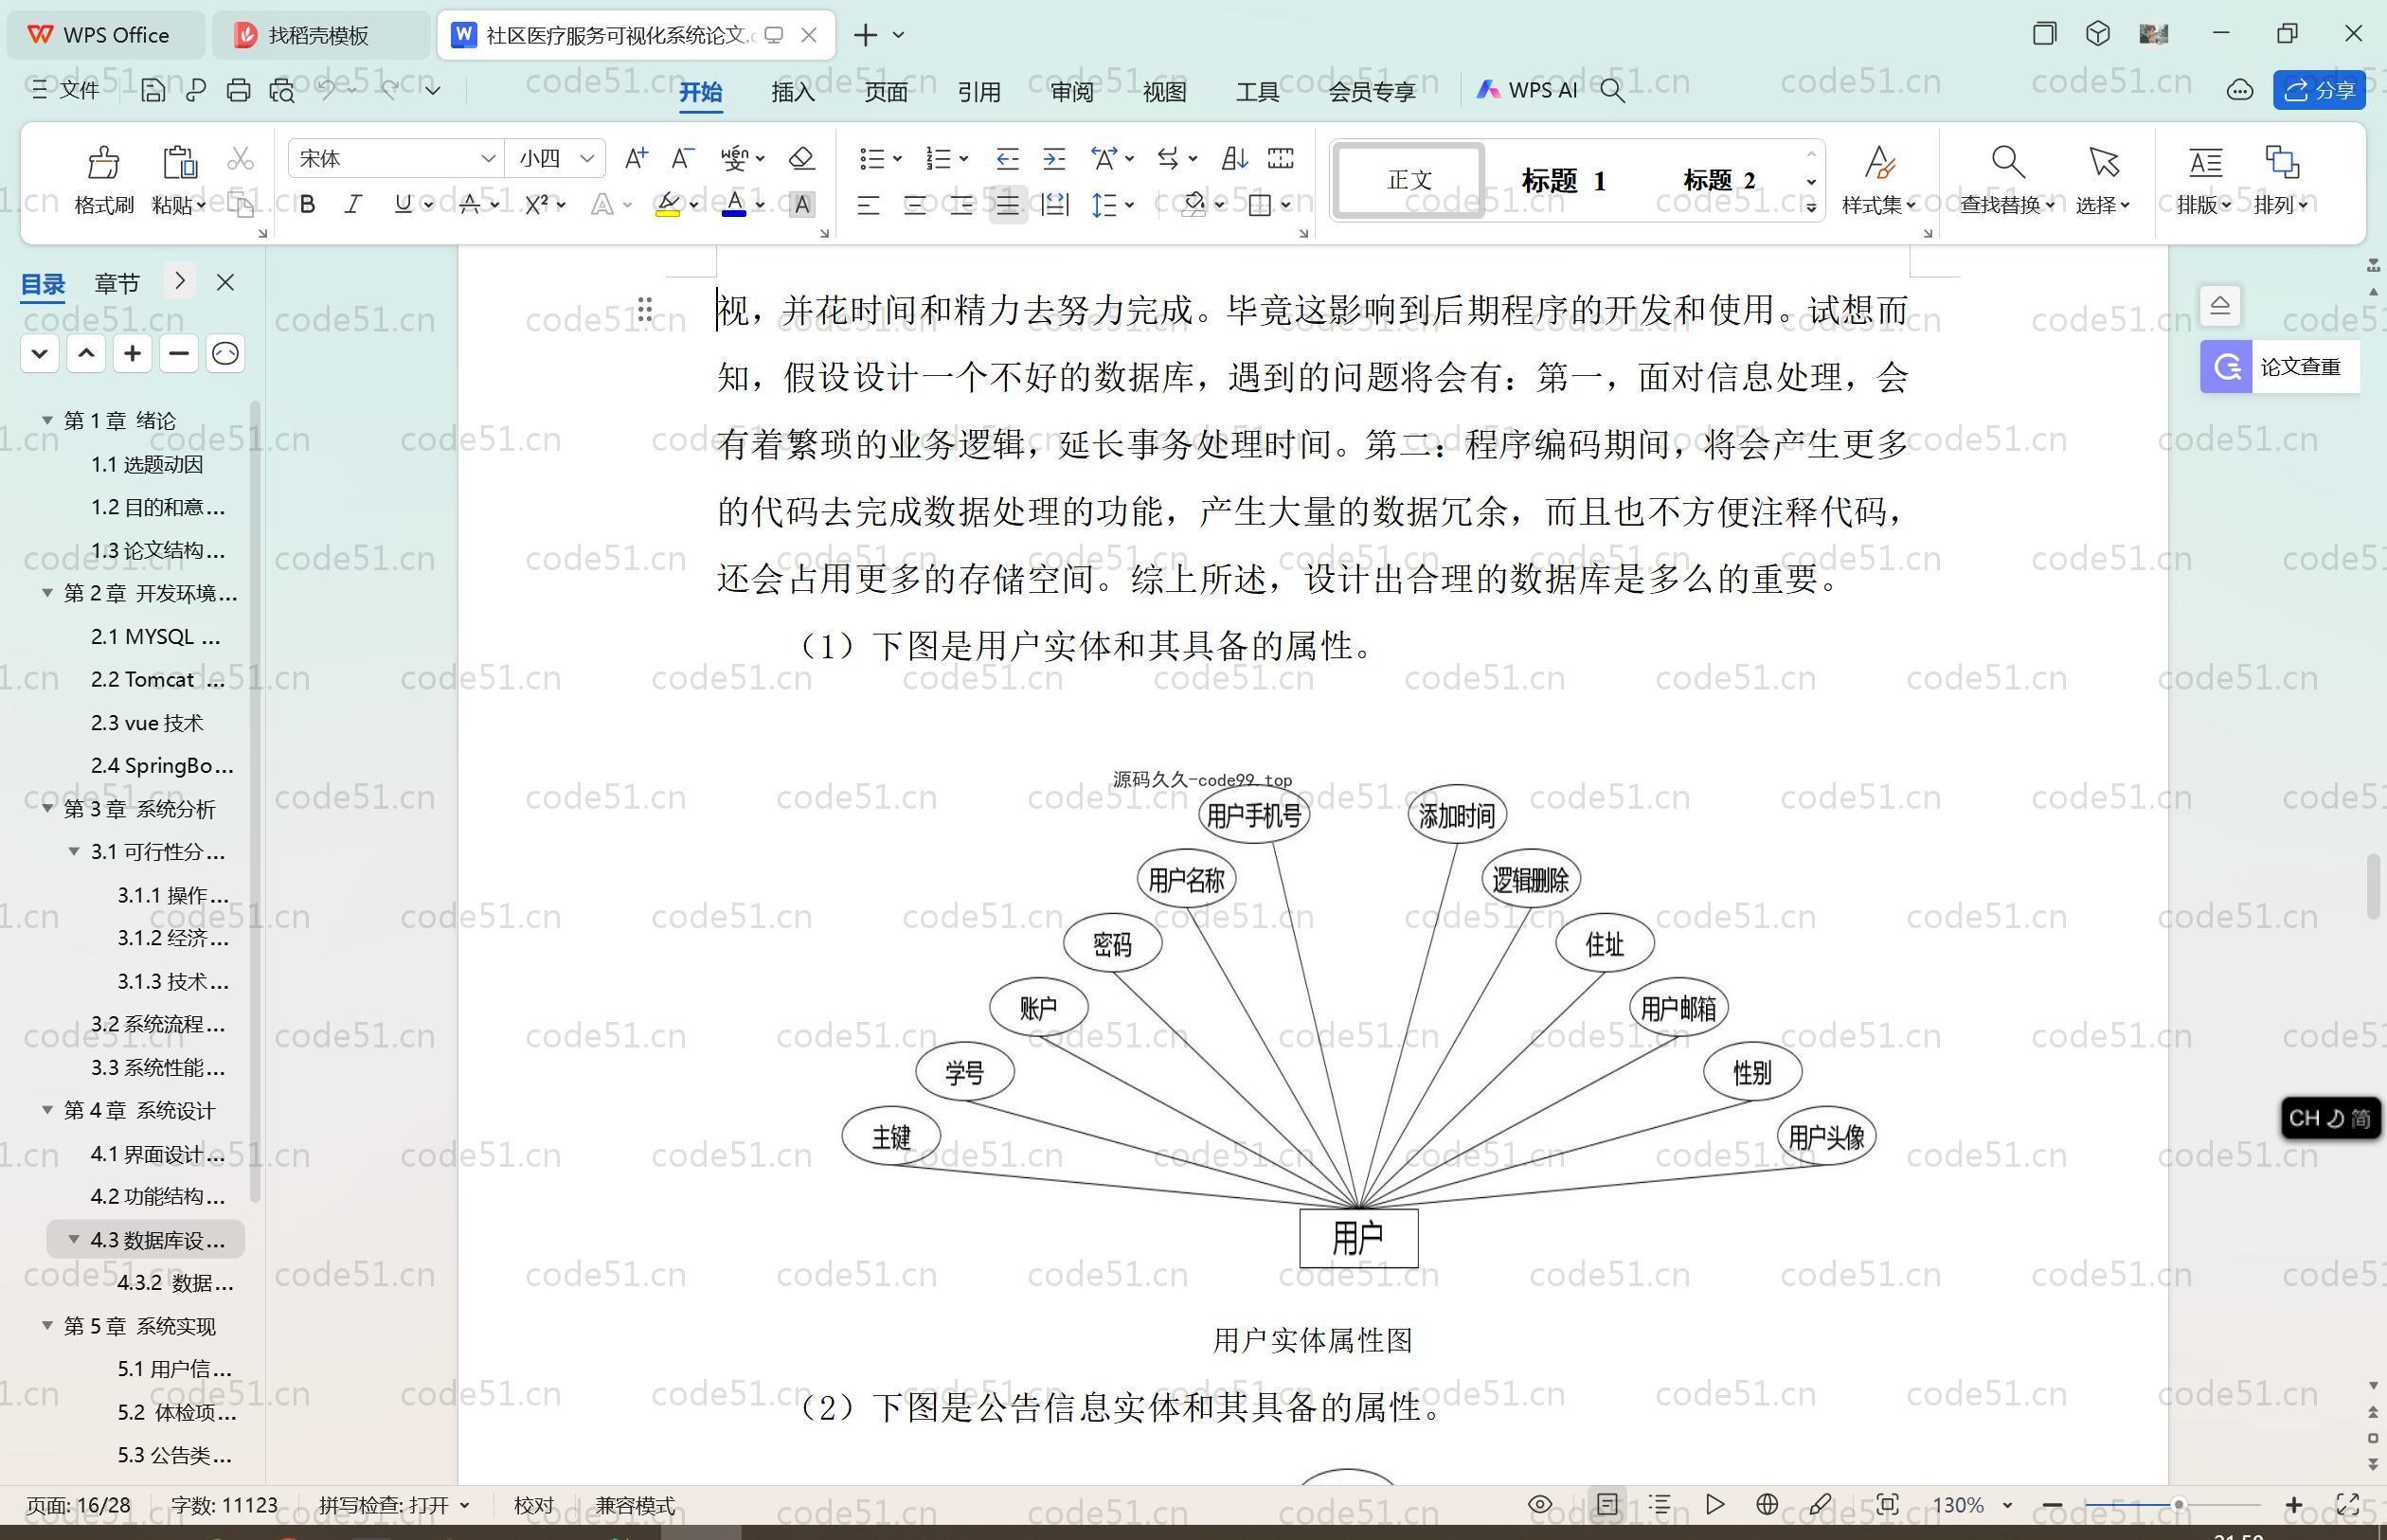
Task: Click eye-protection mode icon in status bar
Action: (1540, 1504)
